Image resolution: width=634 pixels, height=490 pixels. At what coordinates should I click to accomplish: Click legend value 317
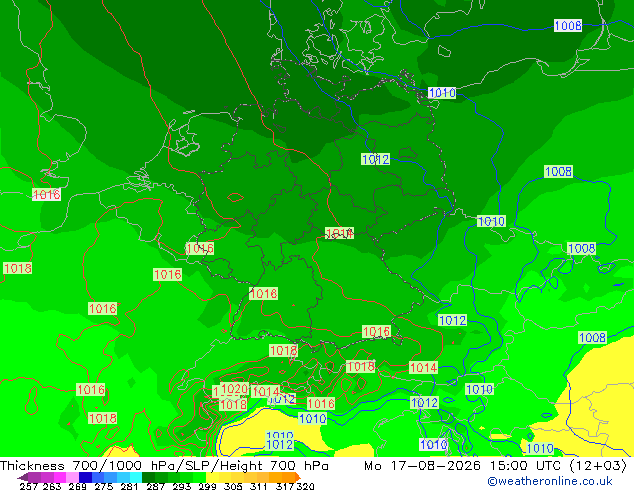tap(285, 486)
